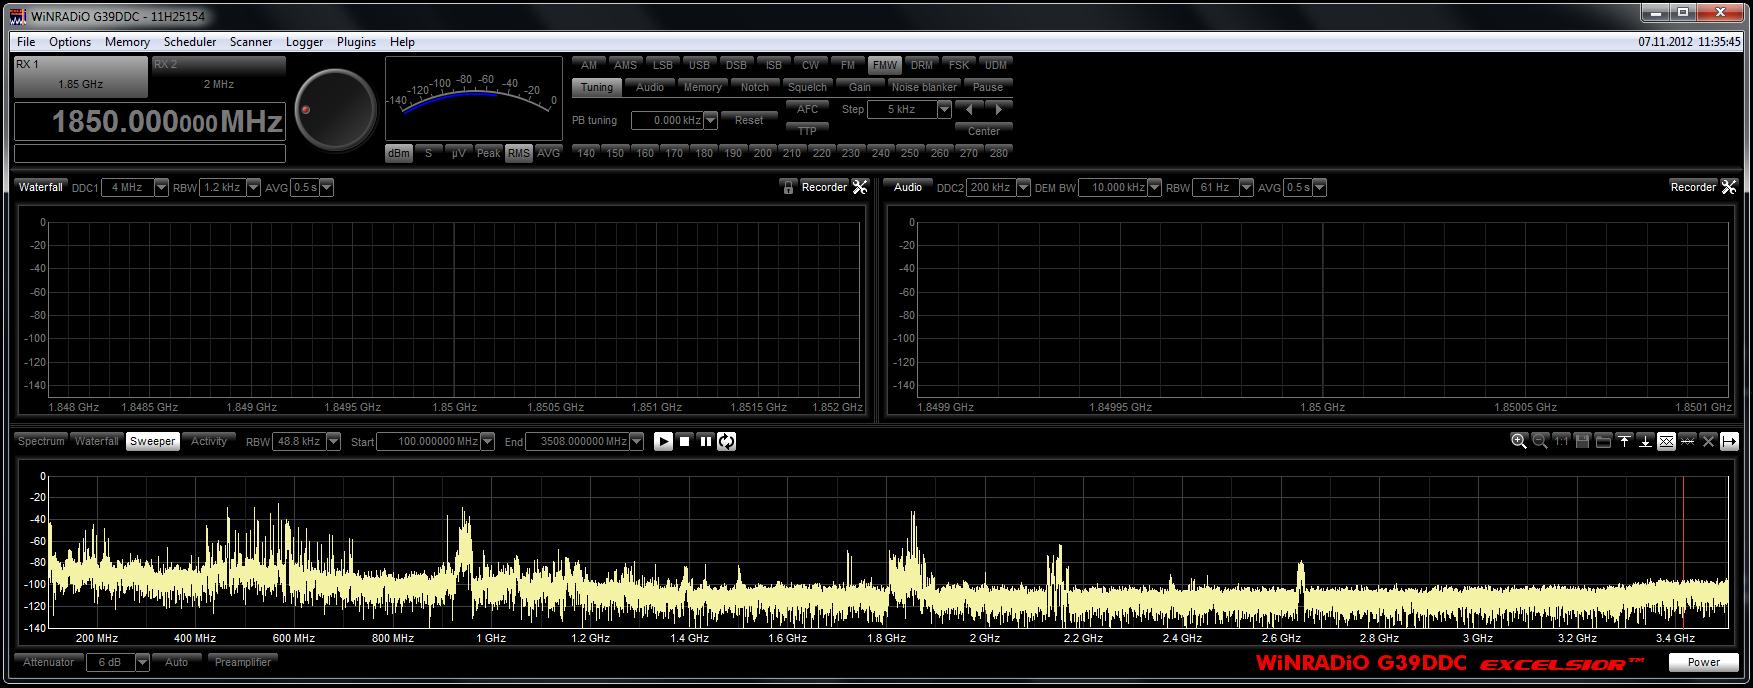Click the Auto attenuator button

(177, 662)
